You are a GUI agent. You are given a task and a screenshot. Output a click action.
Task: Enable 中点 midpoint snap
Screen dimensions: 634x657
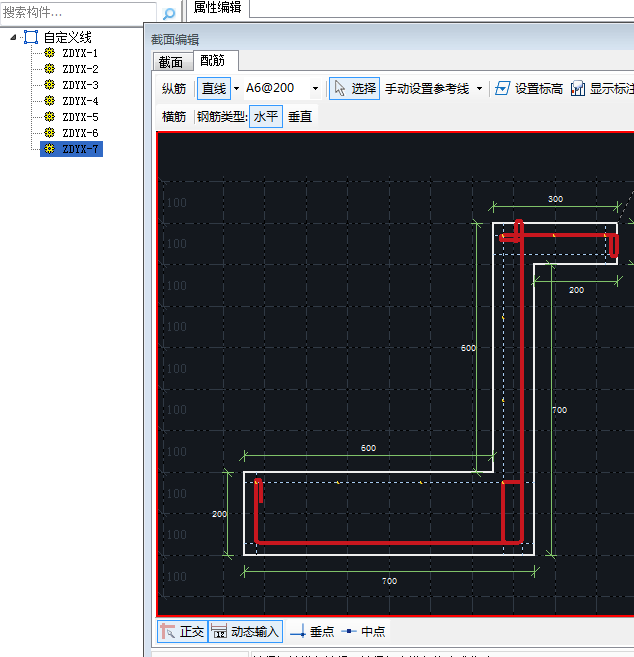click(x=363, y=631)
